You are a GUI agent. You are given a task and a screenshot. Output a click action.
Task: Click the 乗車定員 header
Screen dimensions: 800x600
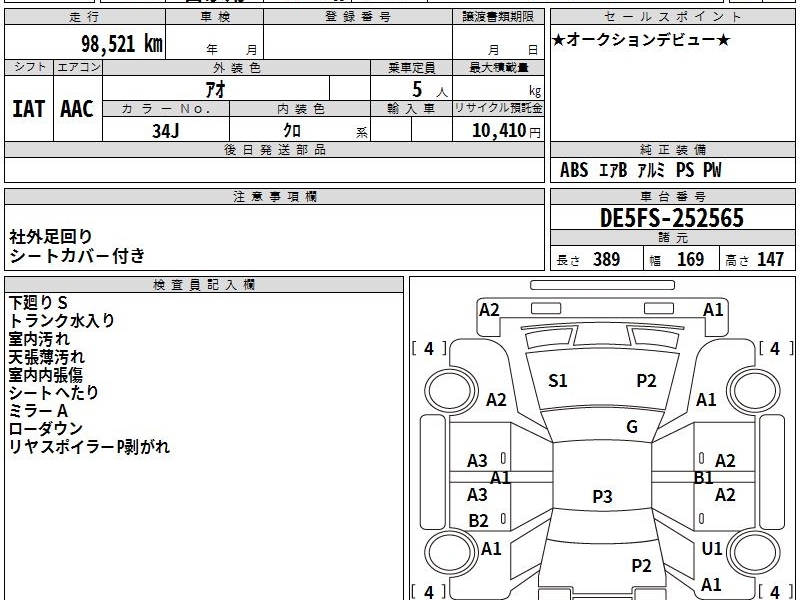click(412, 67)
